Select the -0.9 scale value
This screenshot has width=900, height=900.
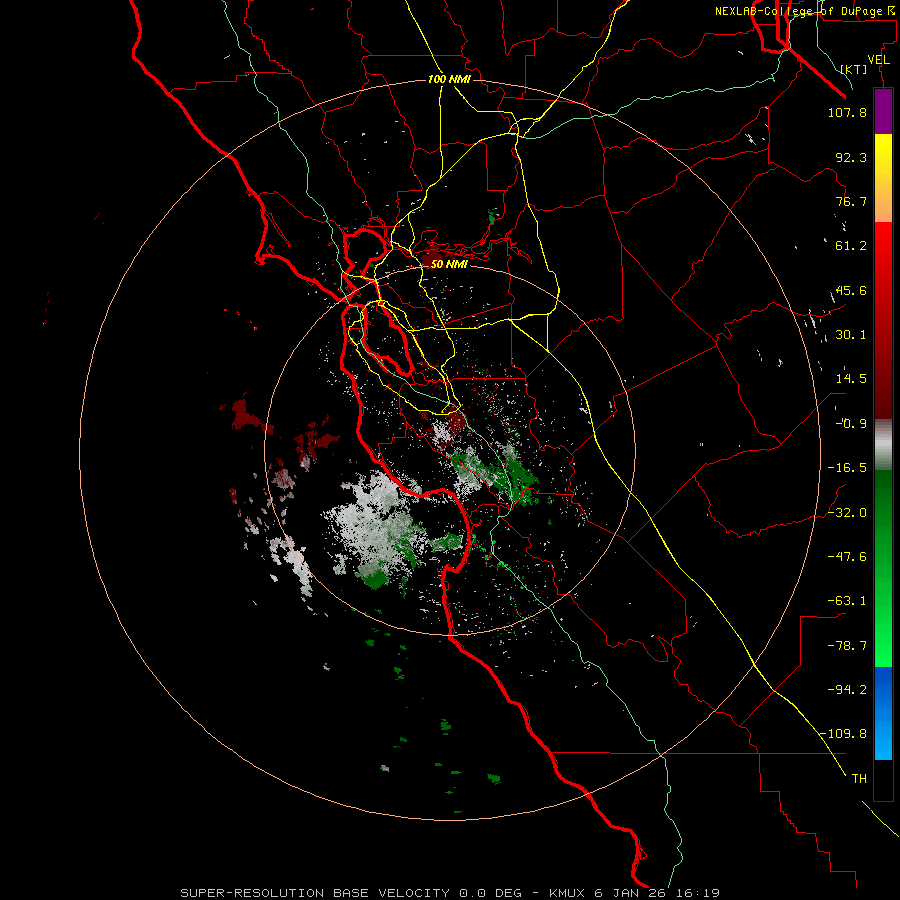click(851, 424)
